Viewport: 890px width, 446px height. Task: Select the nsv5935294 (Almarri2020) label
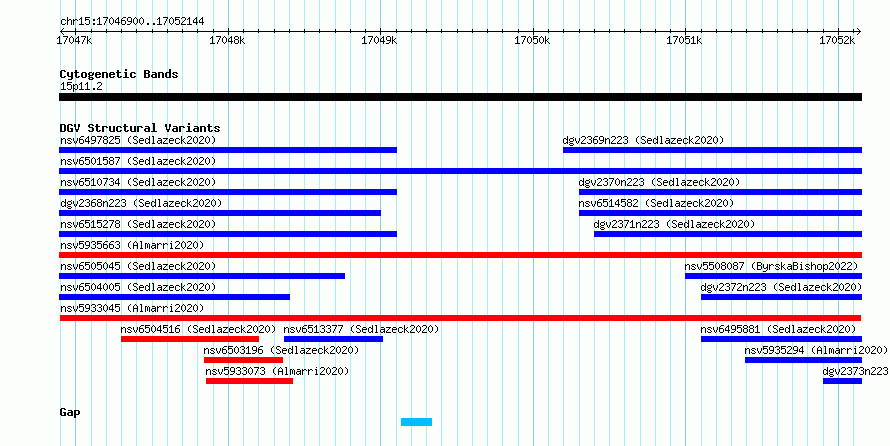coord(816,350)
